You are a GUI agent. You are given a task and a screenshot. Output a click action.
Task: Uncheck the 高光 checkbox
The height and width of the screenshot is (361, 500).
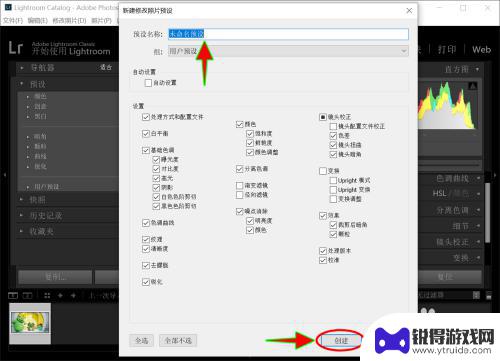[x=156, y=178]
